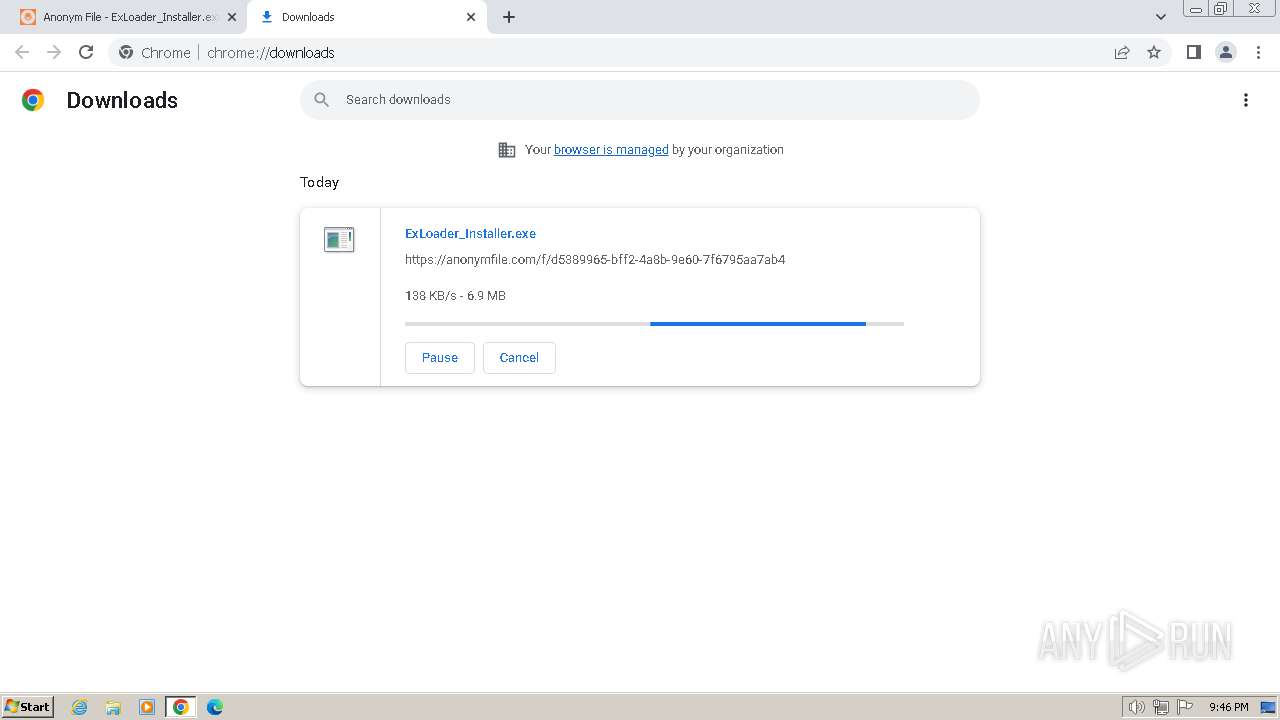Viewport: 1280px width, 720px height.
Task: Click the browser back arrow
Action: tap(22, 52)
